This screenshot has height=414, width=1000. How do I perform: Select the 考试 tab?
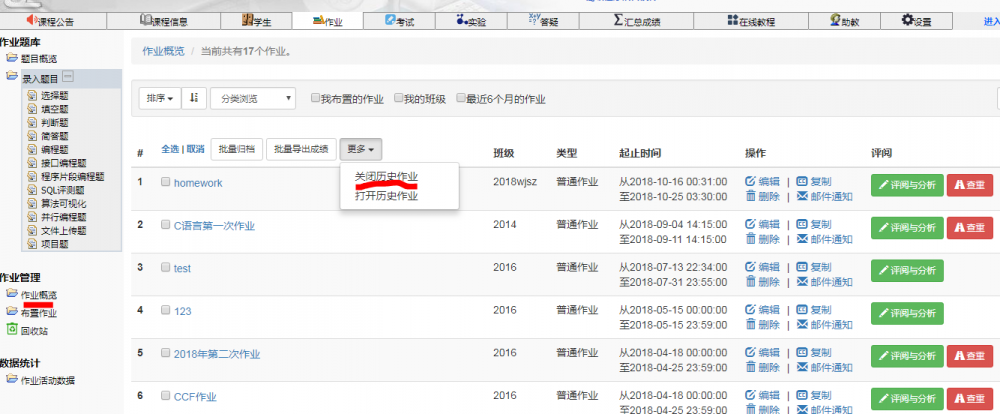(x=399, y=21)
